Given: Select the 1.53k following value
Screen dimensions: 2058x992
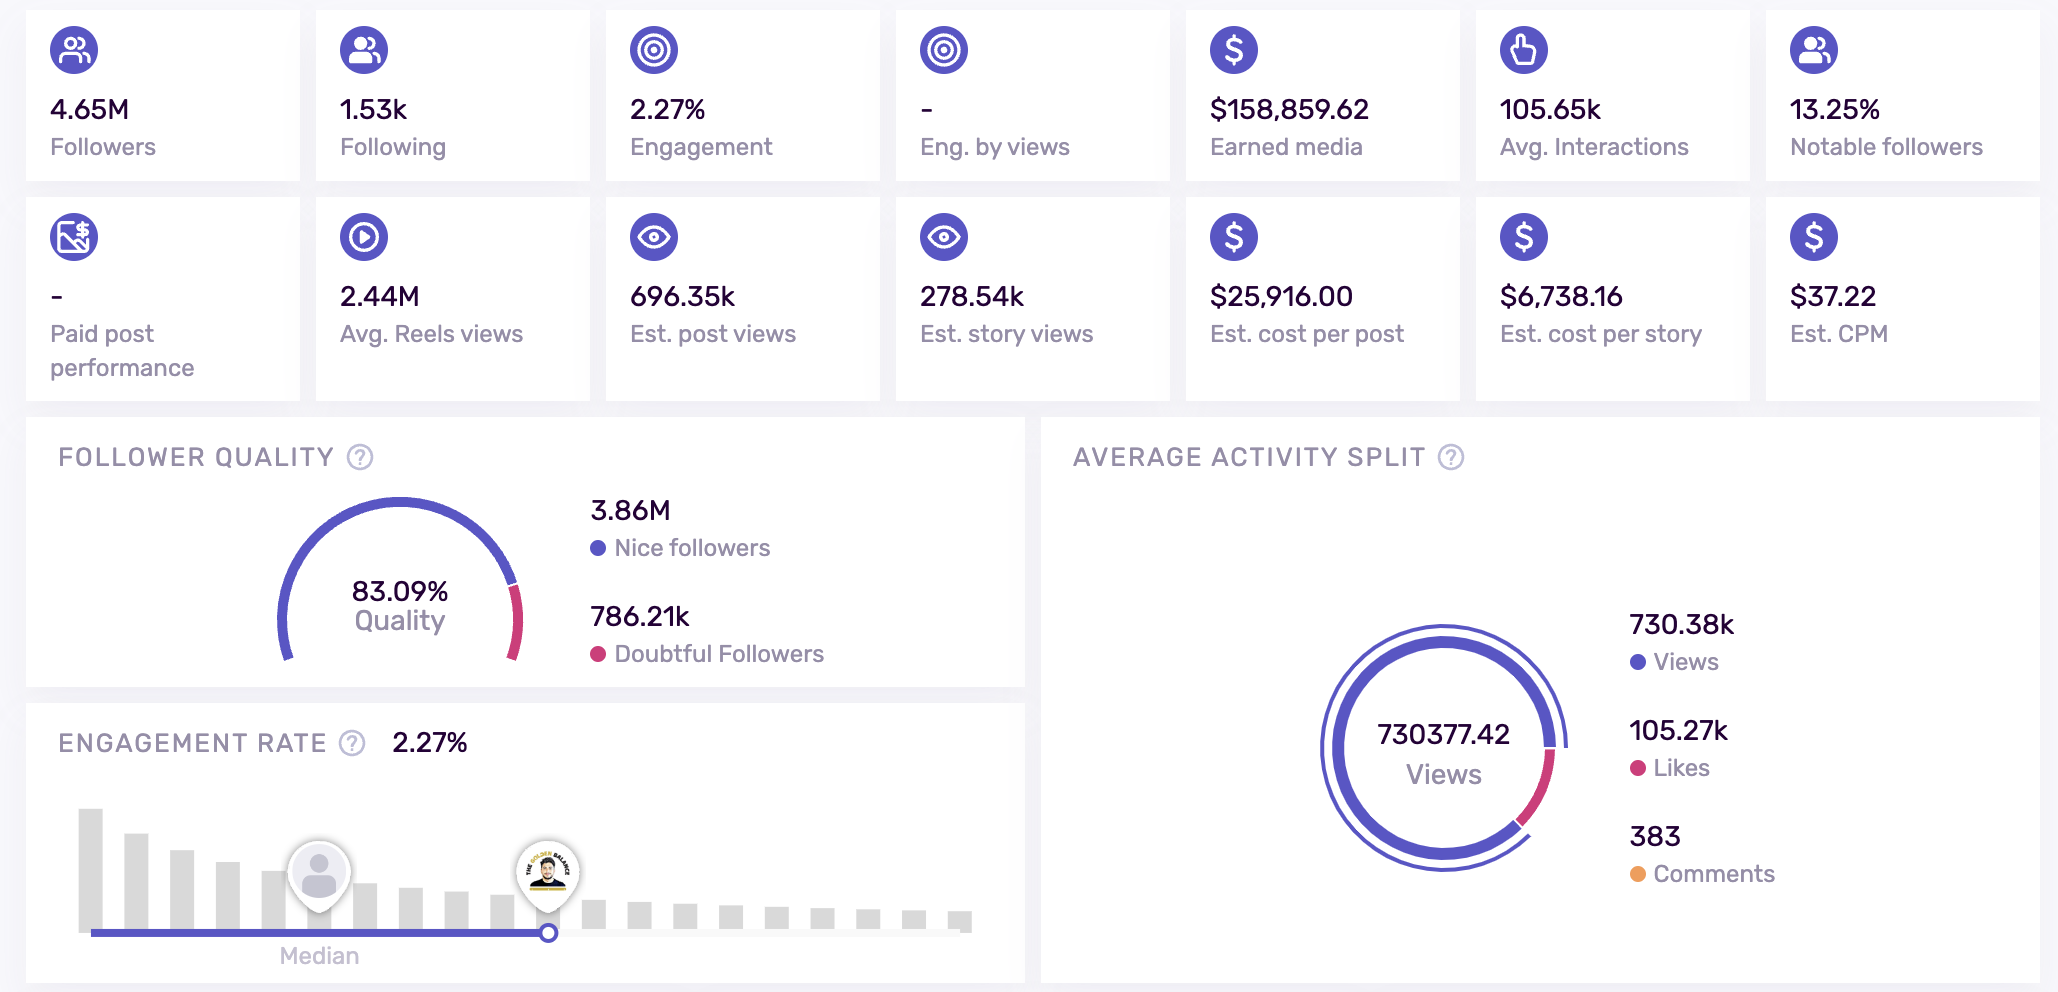Looking at the screenshot, I should tap(374, 109).
